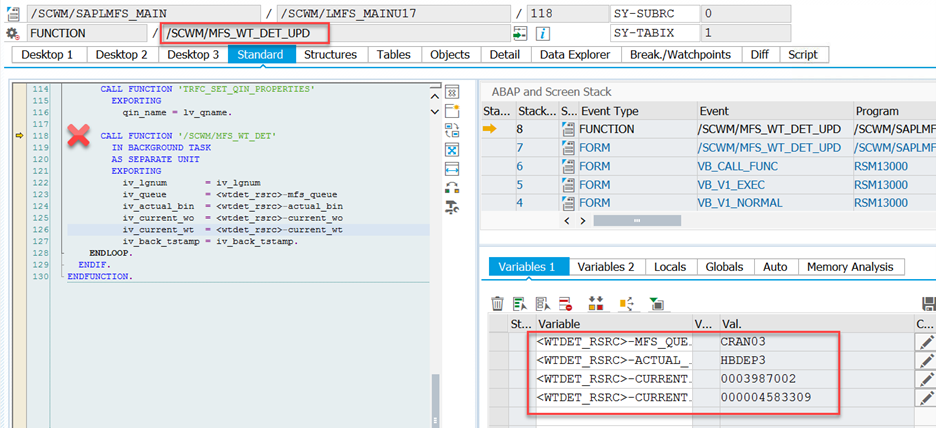Click the pencil edit icon for 000004583309 row
Image resolution: width=936 pixels, height=428 pixels.
(x=926, y=398)
